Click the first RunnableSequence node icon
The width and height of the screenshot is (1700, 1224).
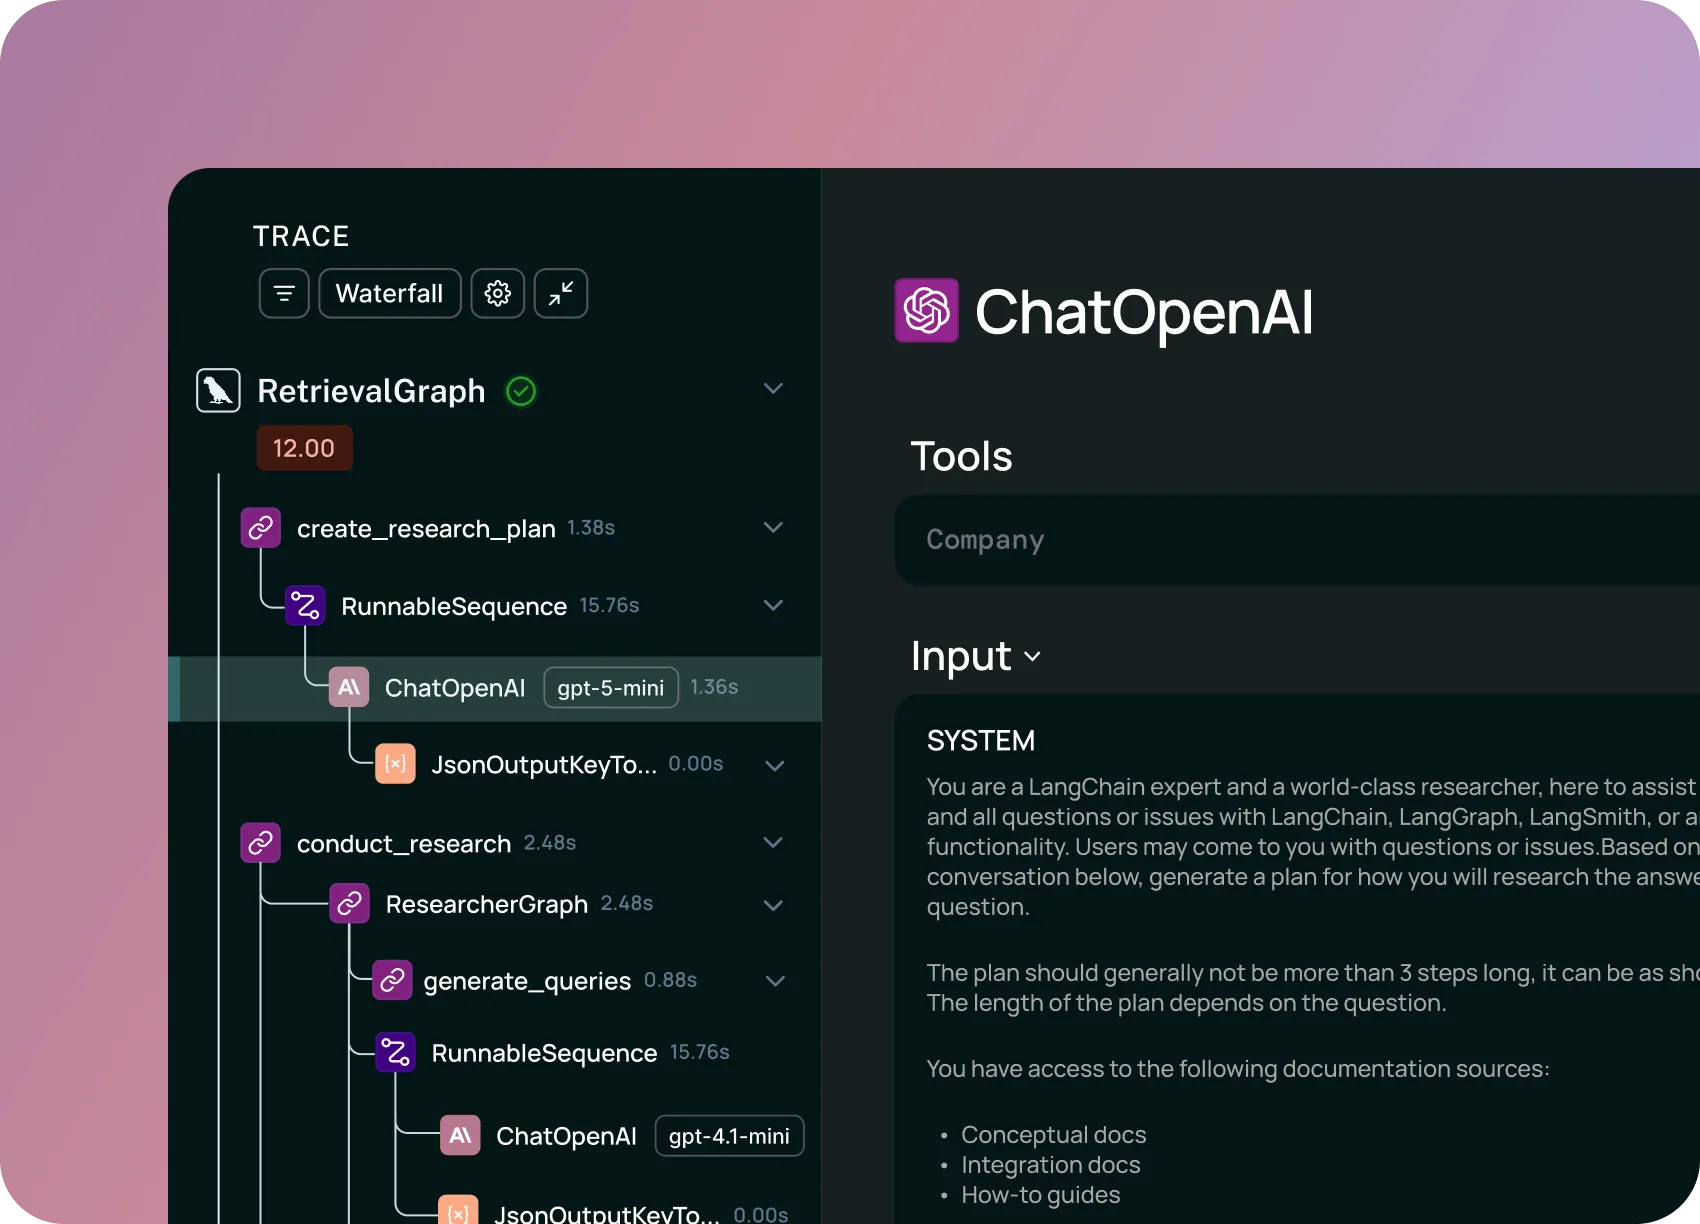click(305, 606)
